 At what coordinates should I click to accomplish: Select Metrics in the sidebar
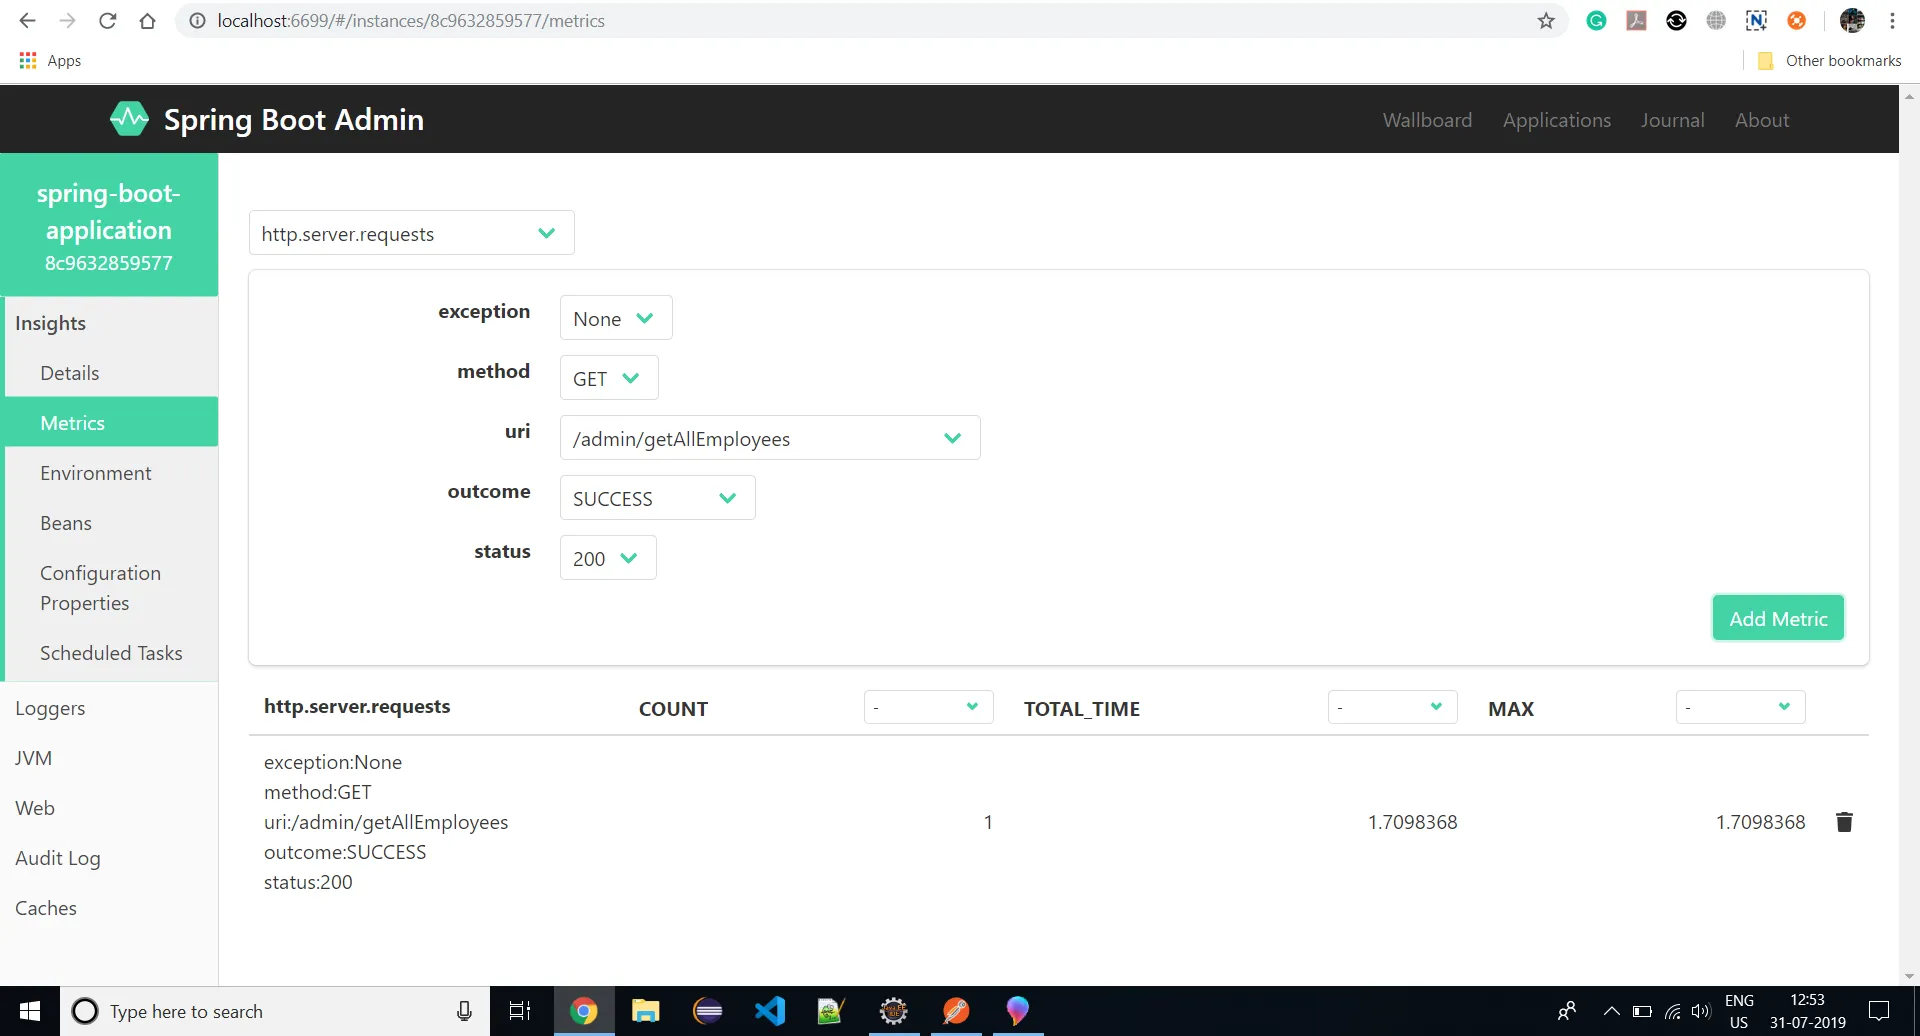point(111,423)
